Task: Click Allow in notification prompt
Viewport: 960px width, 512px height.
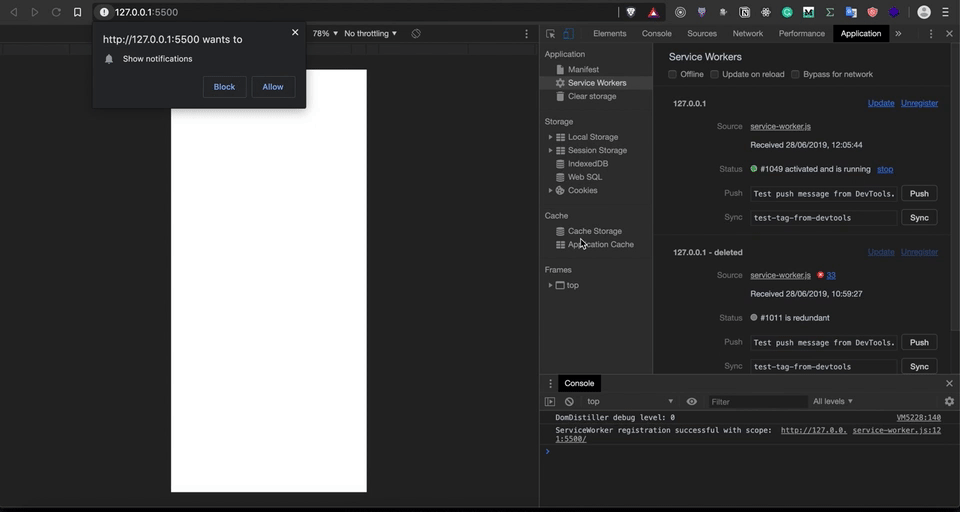Action: (273, 87)
